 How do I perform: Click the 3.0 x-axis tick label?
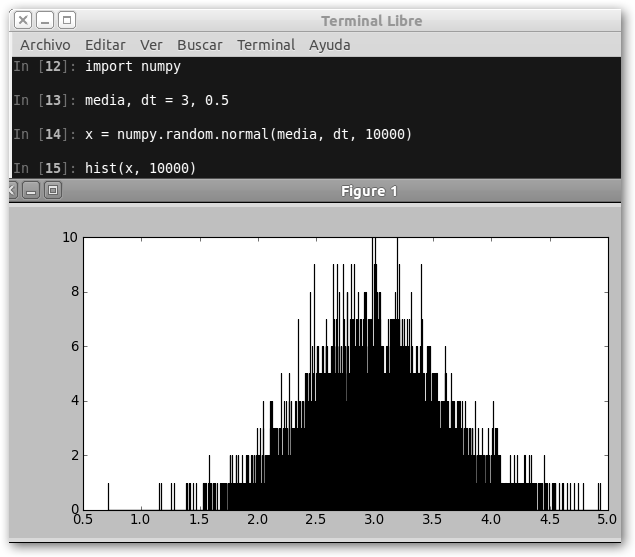coord(374,521)
